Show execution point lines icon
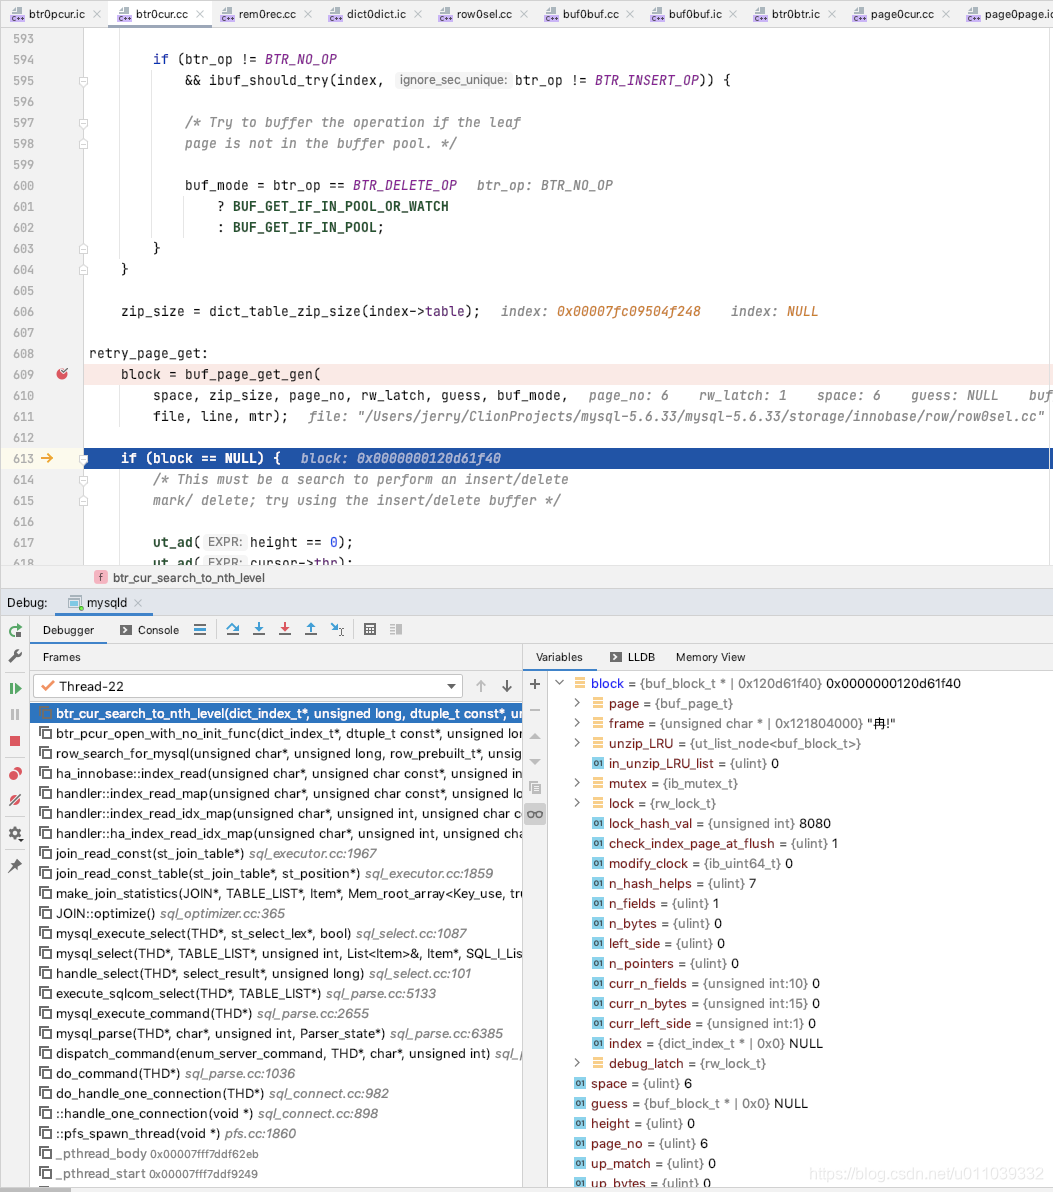This screenshot has width=1053, height=1192. point(200,629)
